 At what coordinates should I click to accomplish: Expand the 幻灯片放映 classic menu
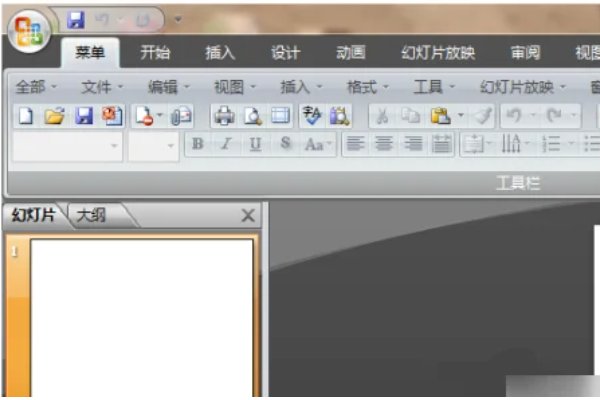522,87
